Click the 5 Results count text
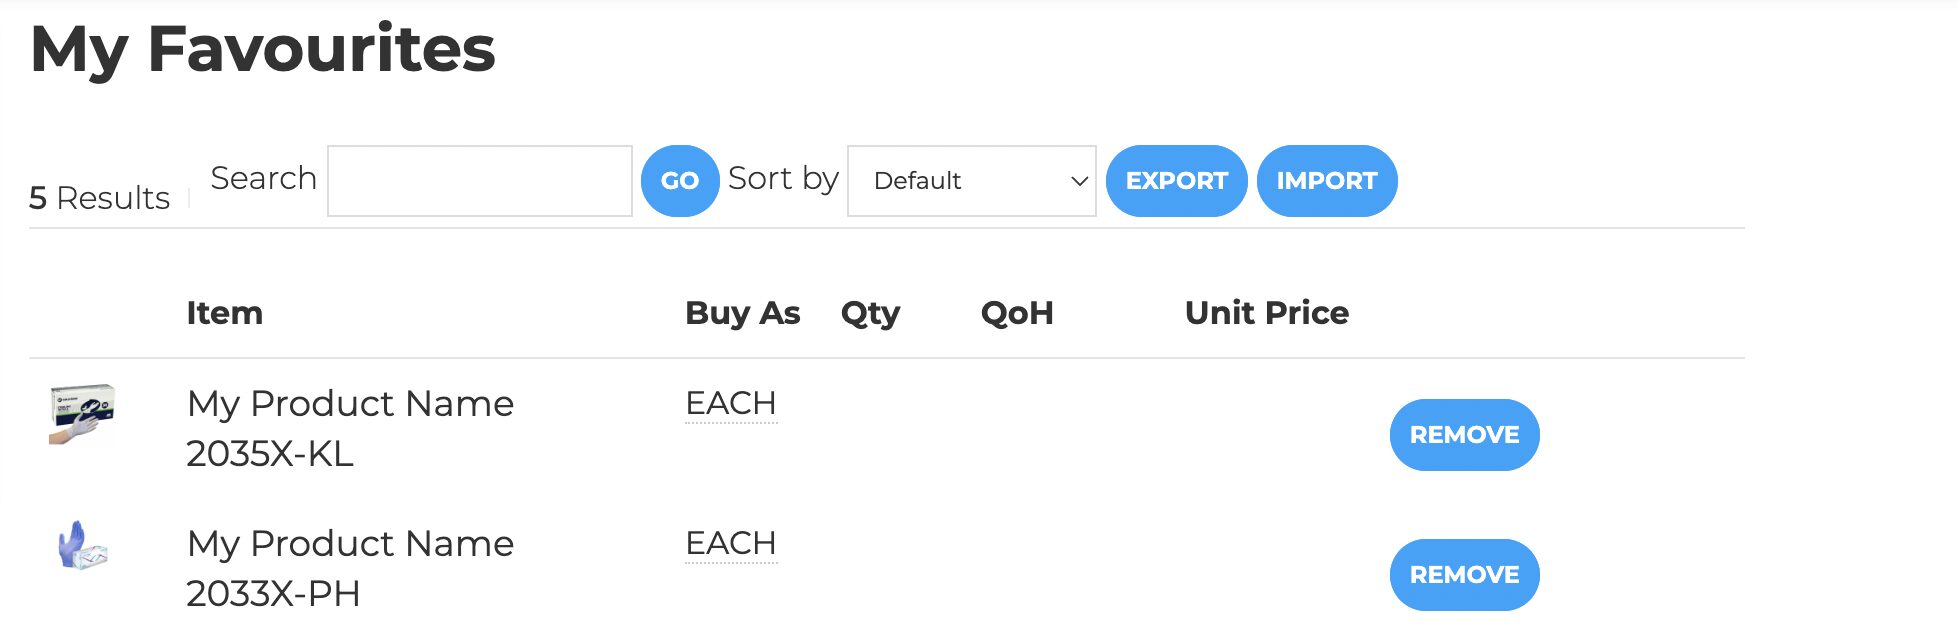Viewport: 1958px width, 628px height. pyautogui.click(x=100, y=198)
